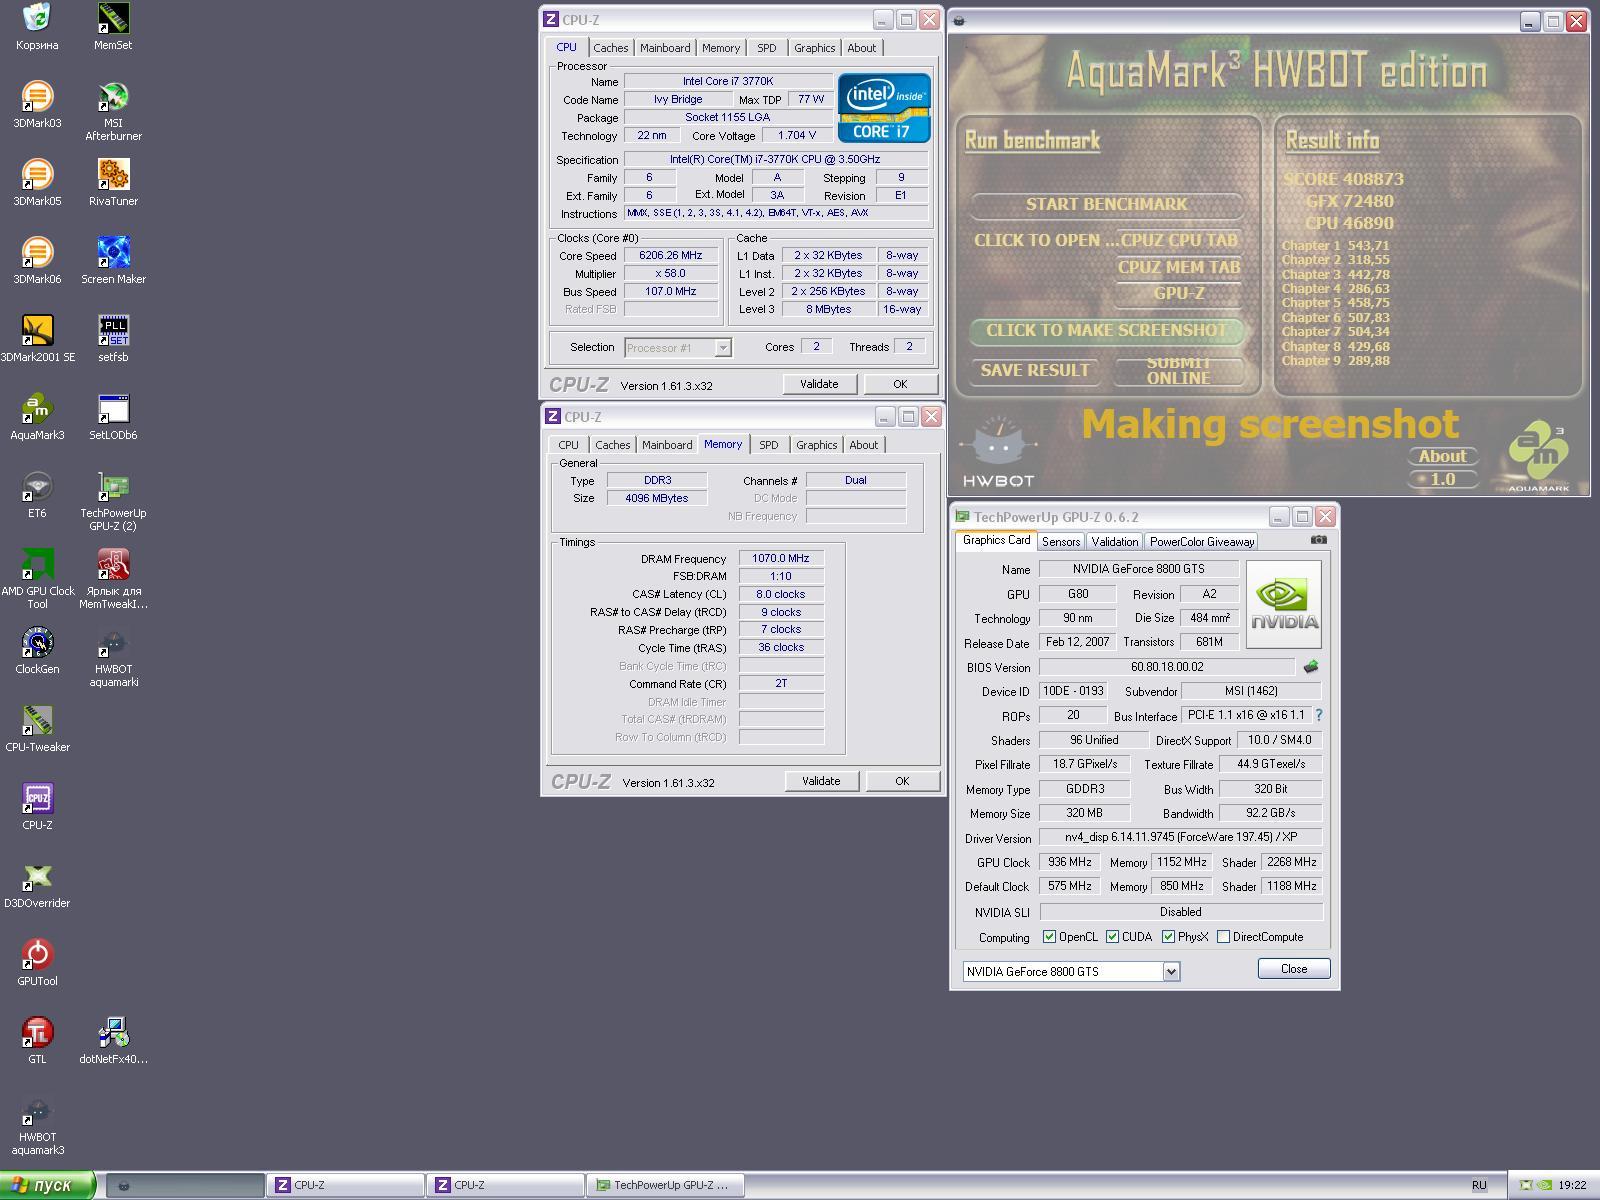Viewport: 1600px width, 1200px height.
Task: Open PowerColor Giveaway tab in GPU-Z
Action: [x=1201, y=541]
